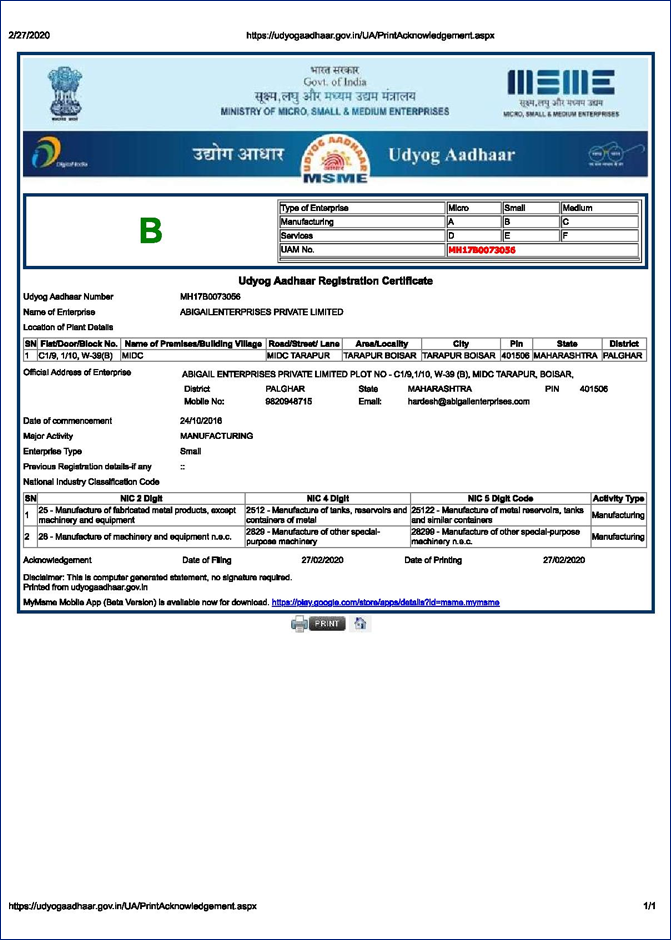Viewport: 671px width, 940px height.
Task: Click the spectacles logo in blue banner
Action: (x=617, y=155)
